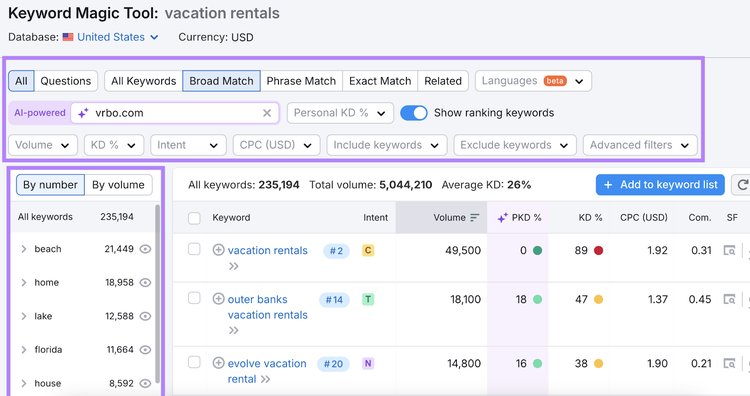
Task: Clear the vrbo.com domain field
Action: [267, 113]
